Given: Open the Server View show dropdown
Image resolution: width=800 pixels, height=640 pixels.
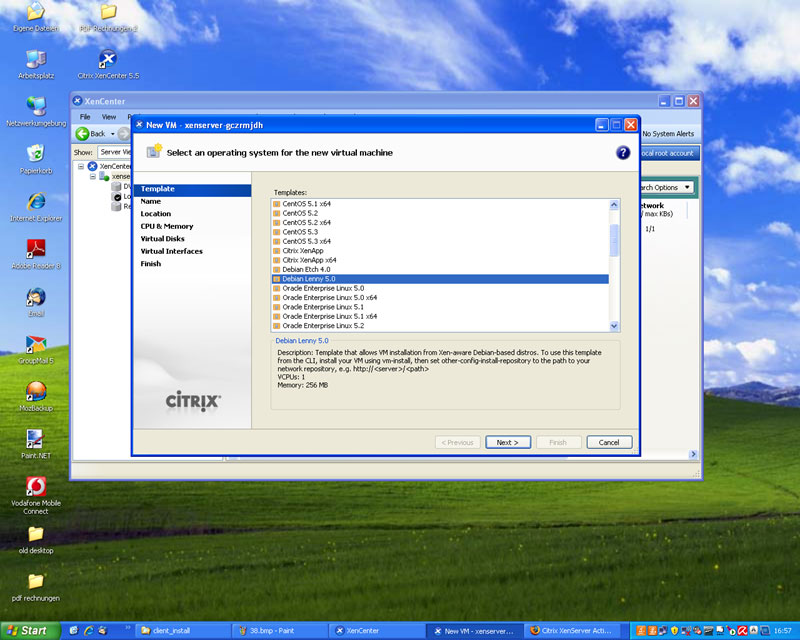Looking at the screenshot, I should tap(115, 152).
